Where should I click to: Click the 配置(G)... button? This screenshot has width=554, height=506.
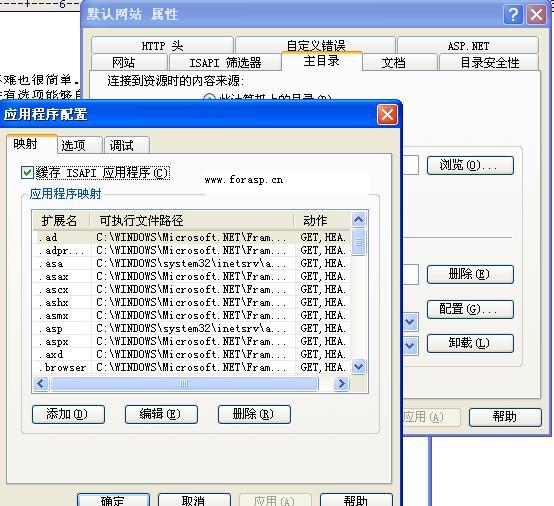[x=470, y=309]
